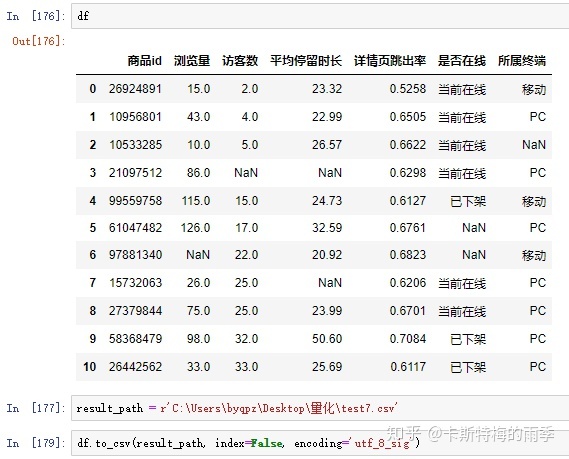Select the Out[176] prompt label

click(x=39, y=41)
